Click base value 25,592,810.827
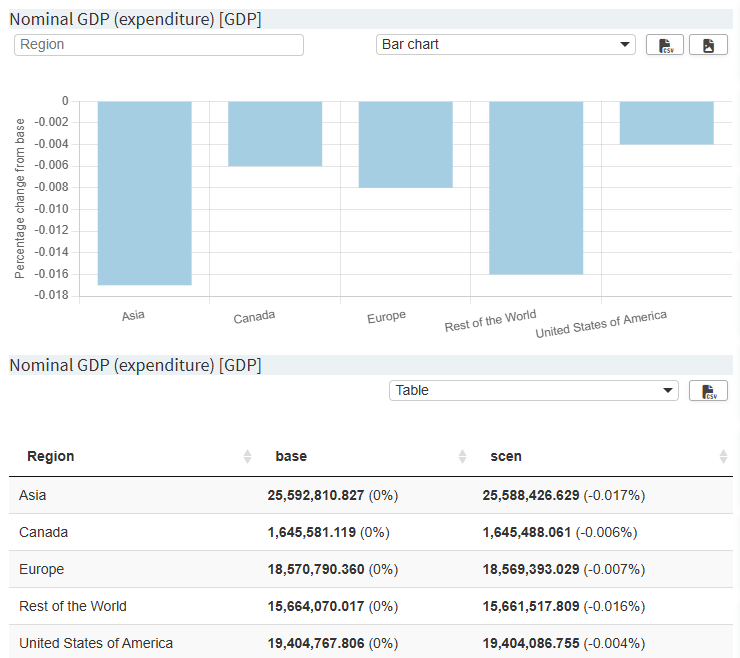740x658 pixels. pyautogui.click(x=316, y=495)
